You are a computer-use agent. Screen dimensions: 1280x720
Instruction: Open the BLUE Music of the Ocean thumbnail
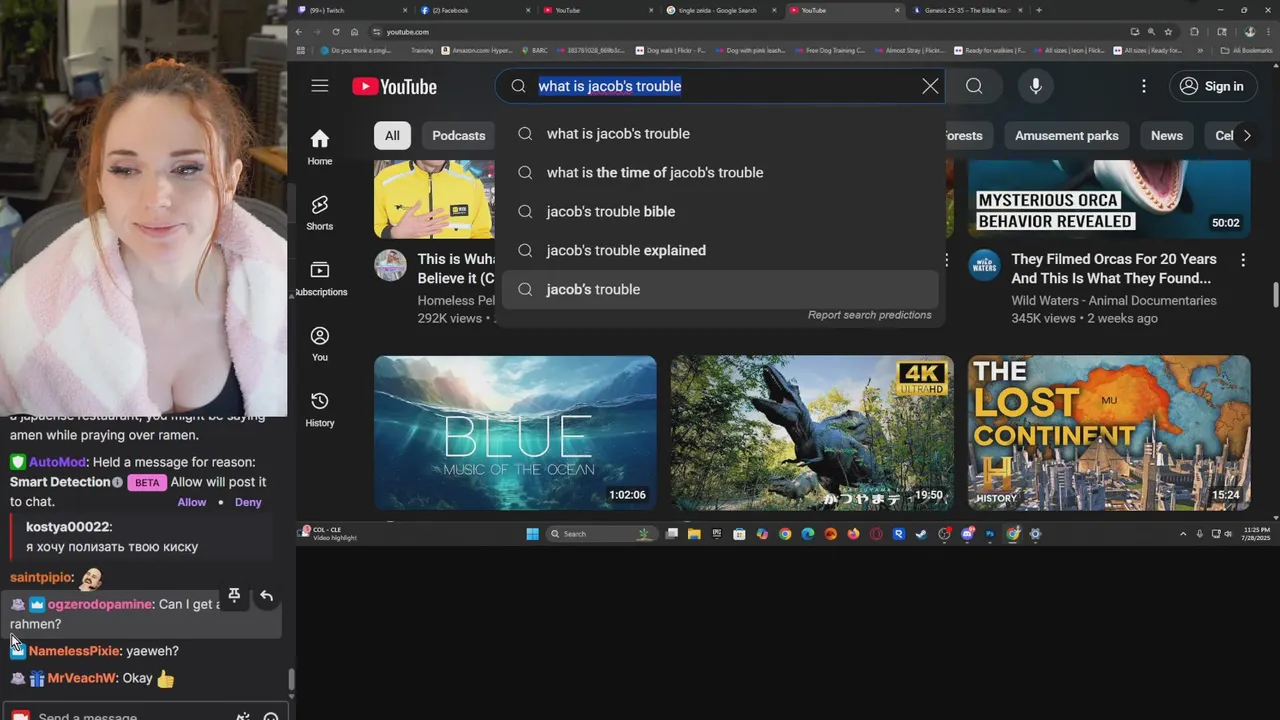click(x=515, y=433)
